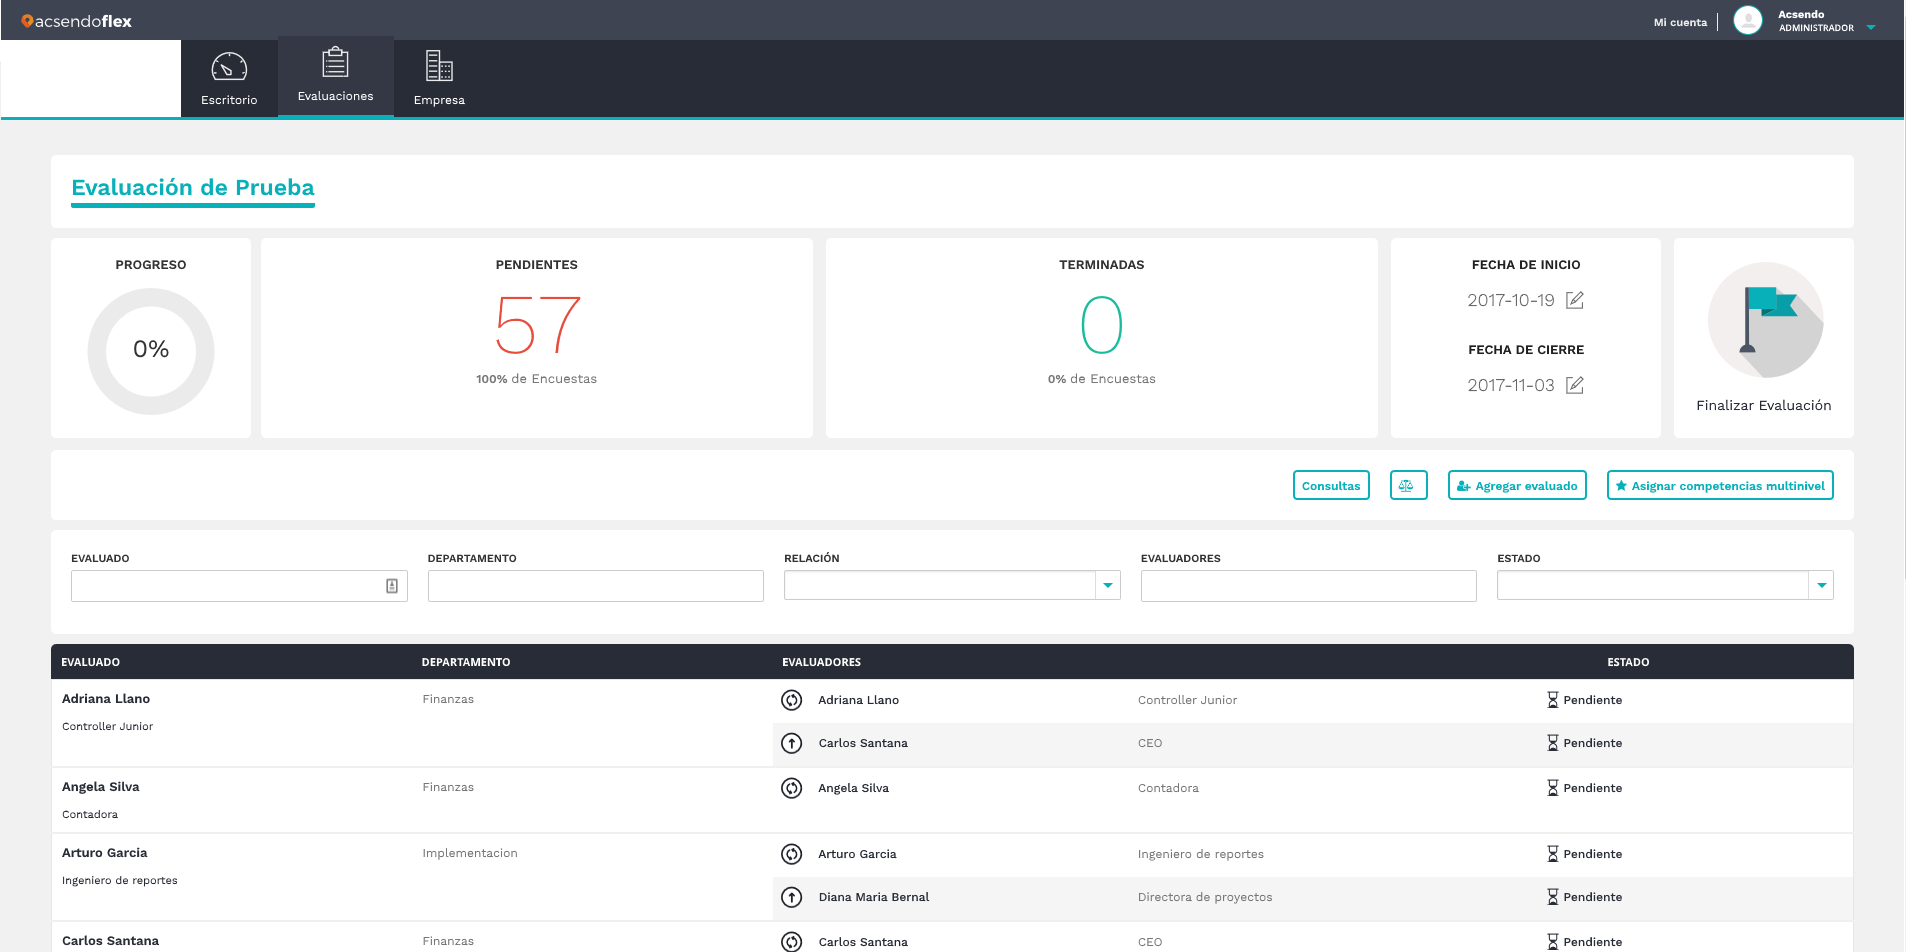Click hourglass icon in Angela Silva evaluator row
The height and width of the screenshot is (952, 1906).
pyautogui.click(x=1553, y=788)
